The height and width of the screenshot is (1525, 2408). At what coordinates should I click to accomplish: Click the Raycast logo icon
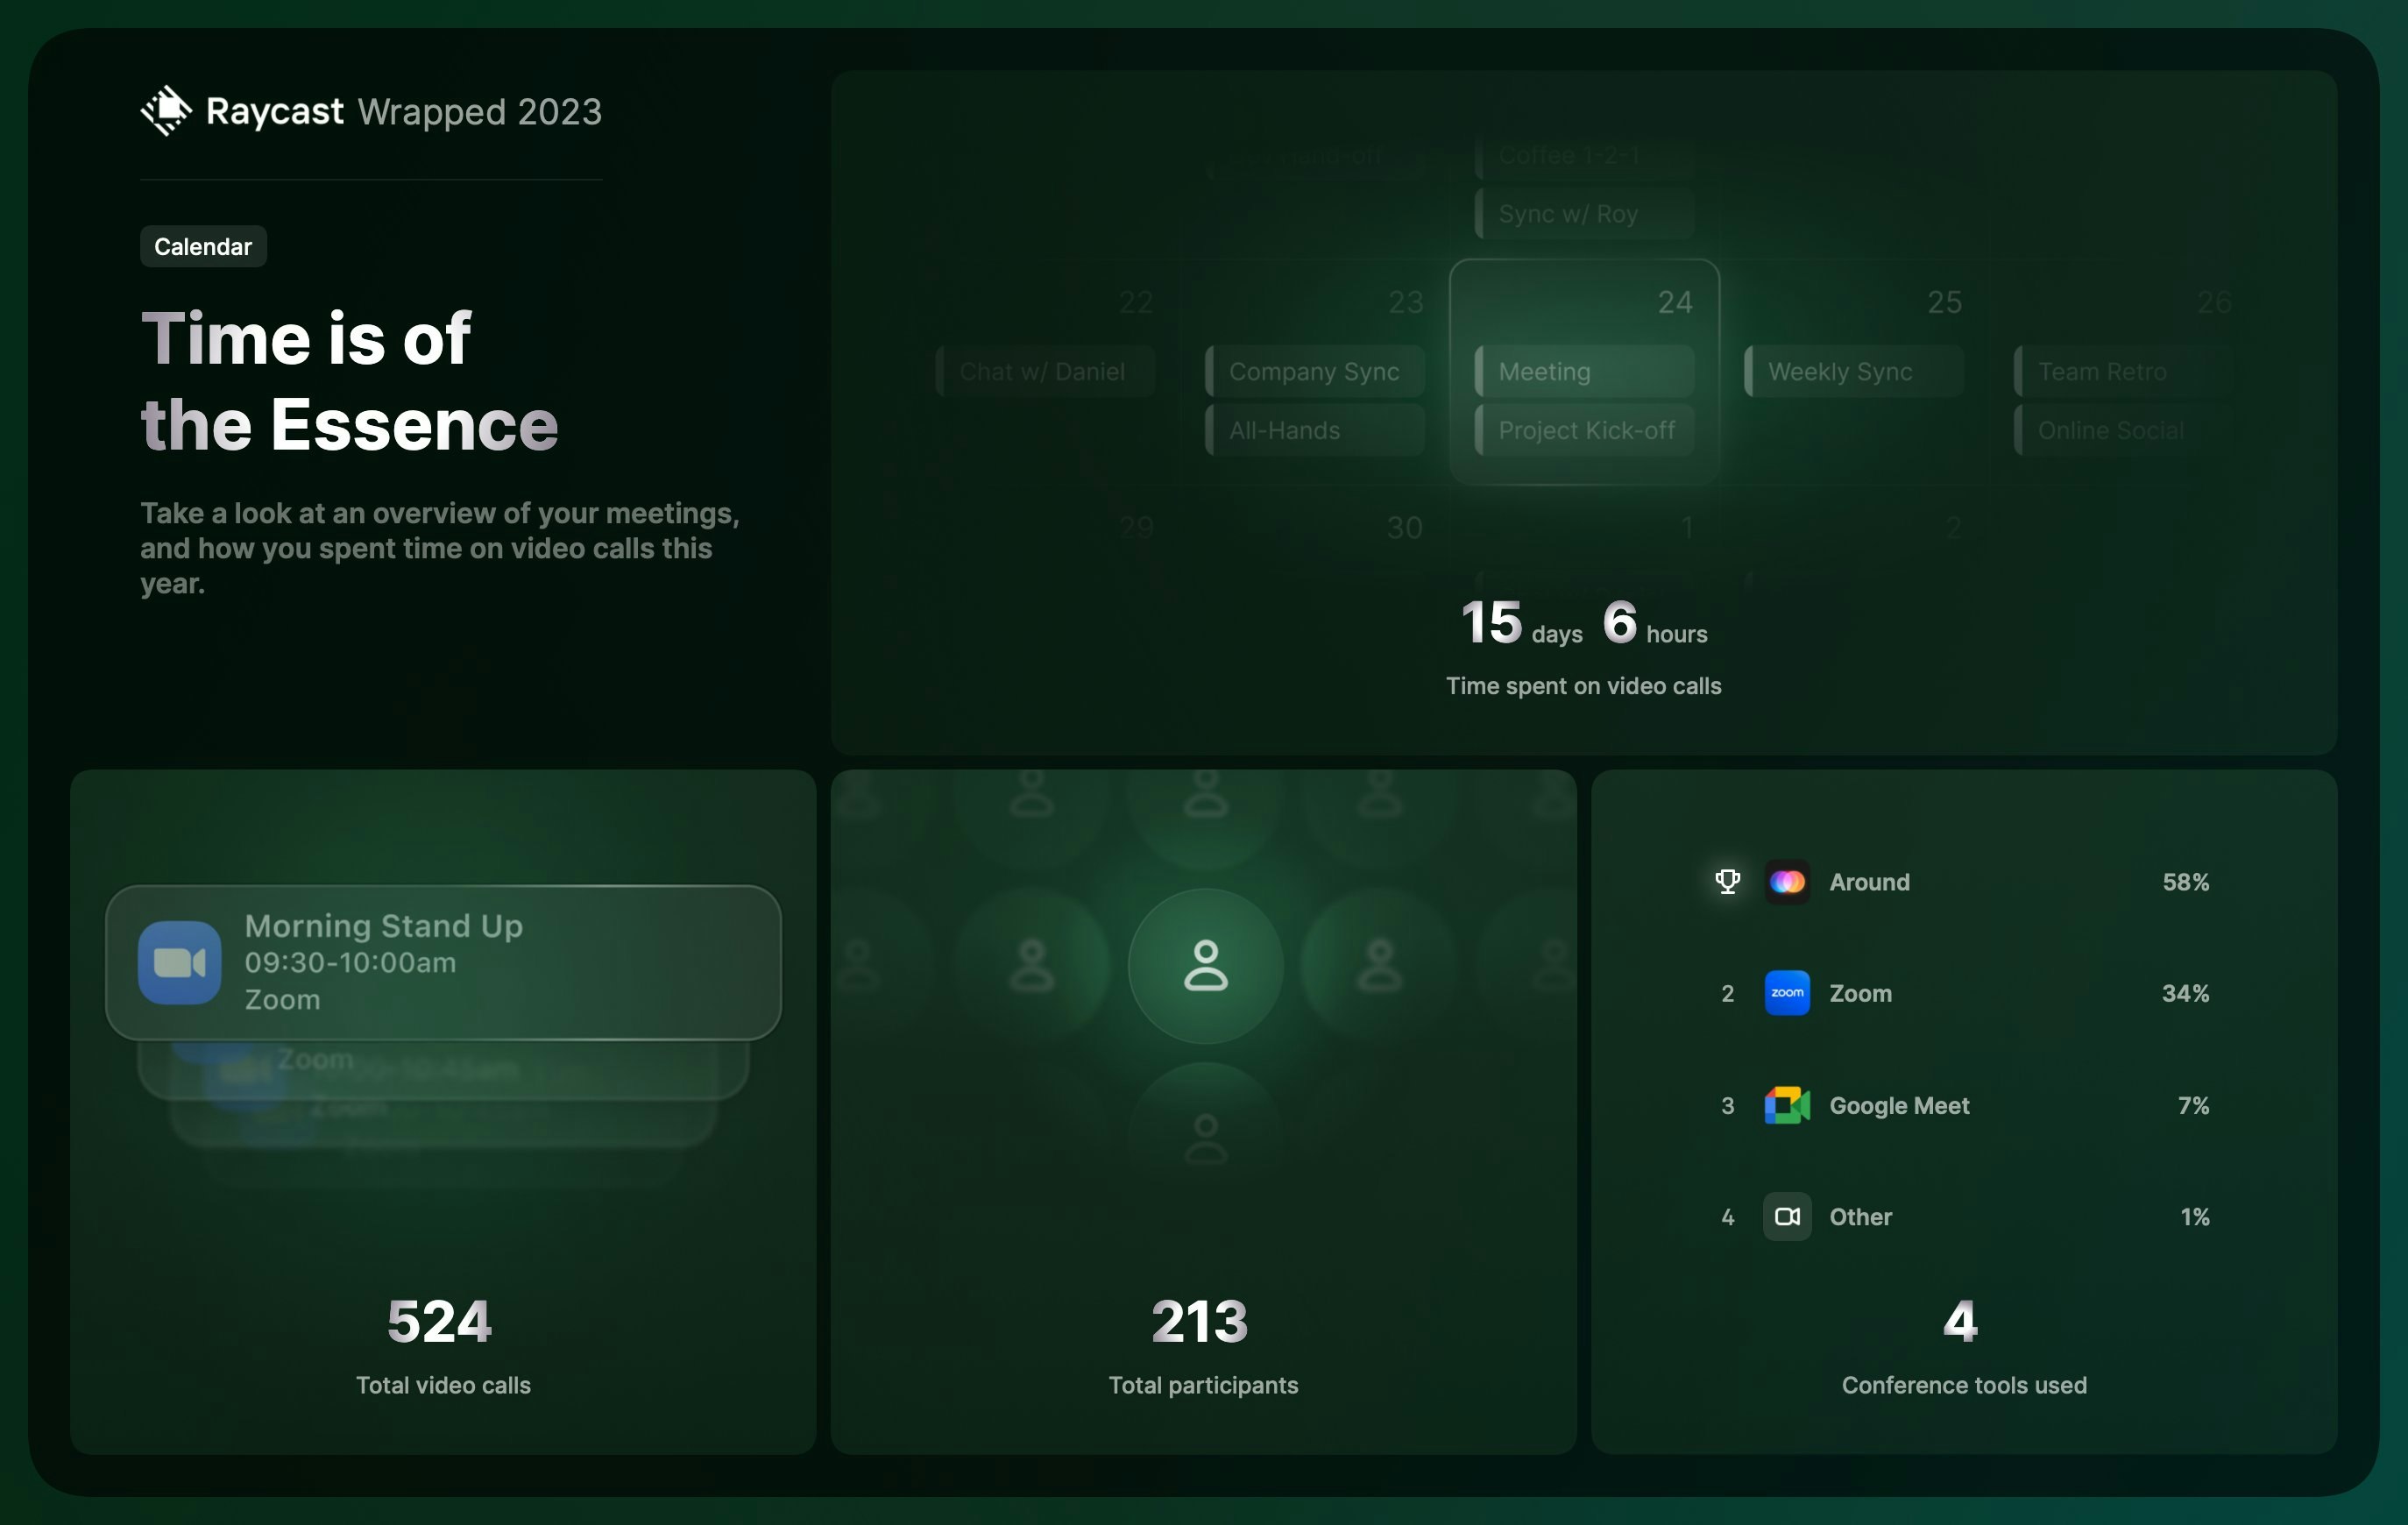point(166,111)
